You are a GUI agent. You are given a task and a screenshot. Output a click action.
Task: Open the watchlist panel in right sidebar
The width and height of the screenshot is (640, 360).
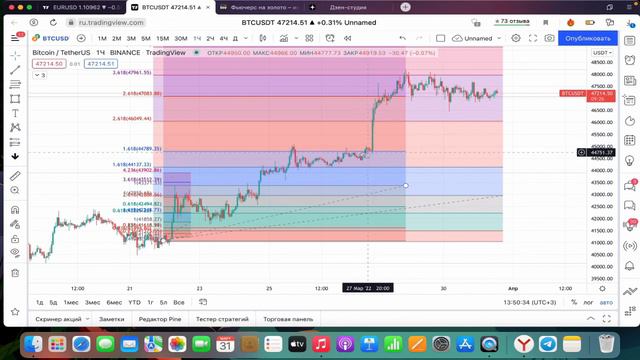[630, 41]
